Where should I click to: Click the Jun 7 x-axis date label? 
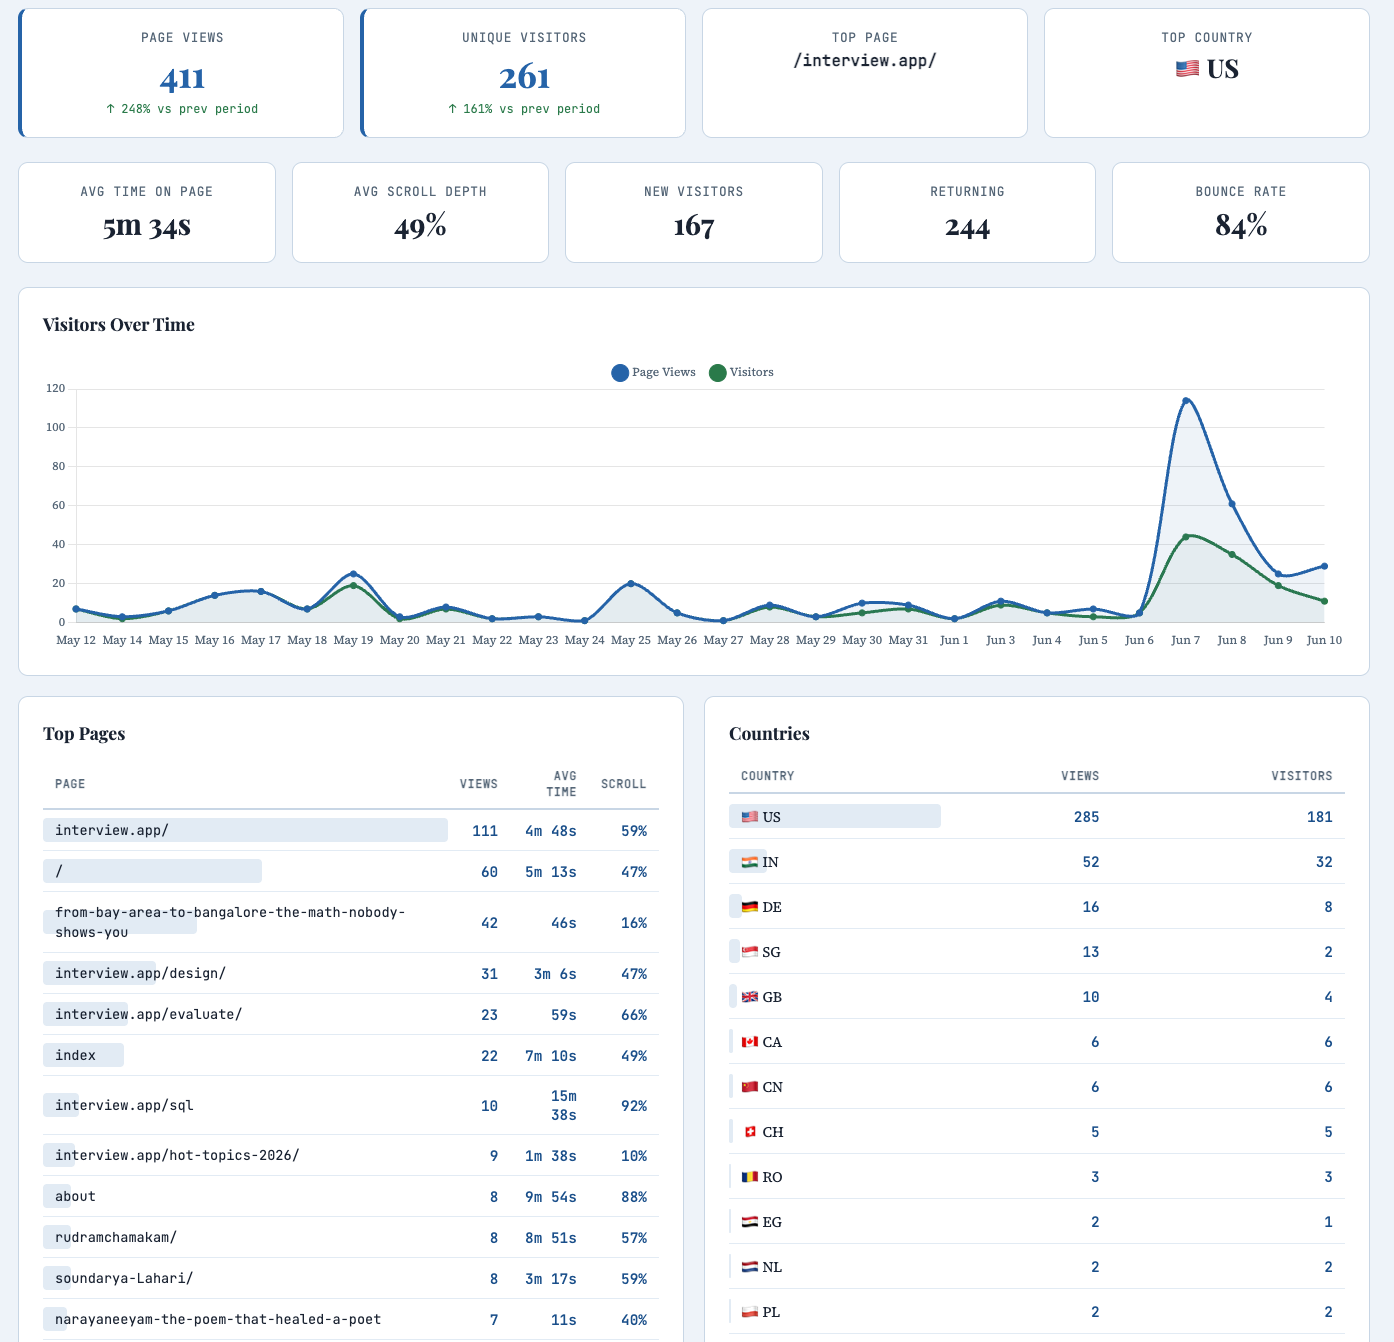coord(1186,640)
